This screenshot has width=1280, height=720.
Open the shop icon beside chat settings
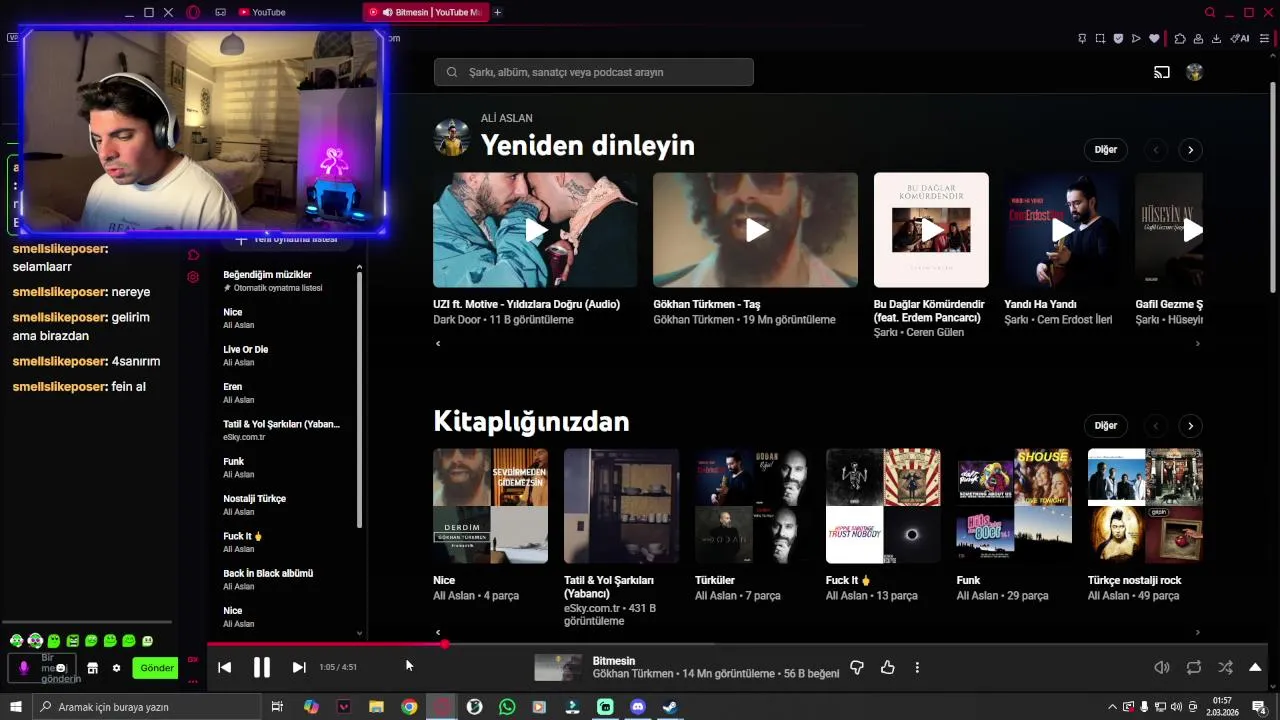pyautogui.click(x=92, y=668)
